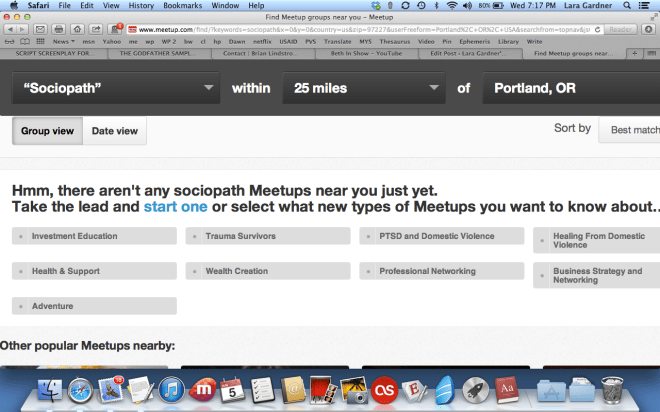Open the Sort by Best match dropdown
This screenshot has width=660, height=412.
click(630, 130)
